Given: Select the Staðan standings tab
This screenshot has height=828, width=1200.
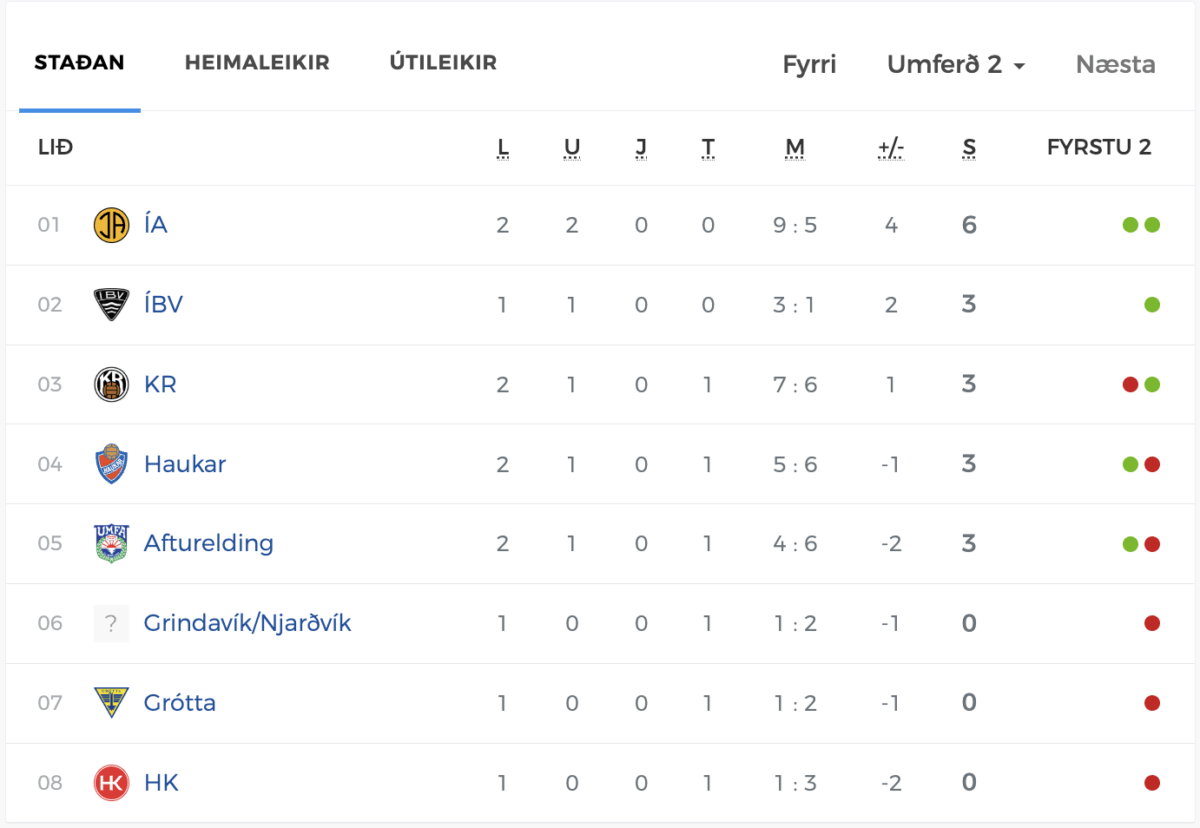Looking at the screenshot, I should 79,63.
